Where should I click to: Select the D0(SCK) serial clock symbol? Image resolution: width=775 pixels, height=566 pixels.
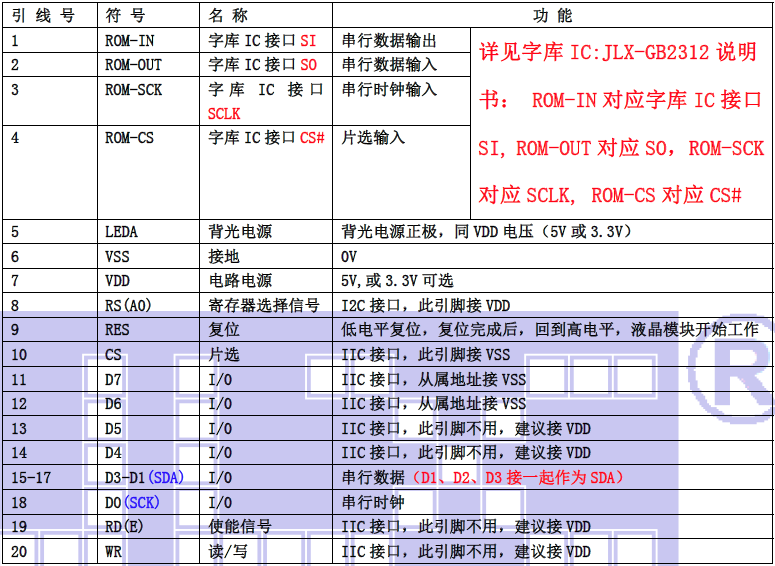pyautogui.click(x=131, y=502)
